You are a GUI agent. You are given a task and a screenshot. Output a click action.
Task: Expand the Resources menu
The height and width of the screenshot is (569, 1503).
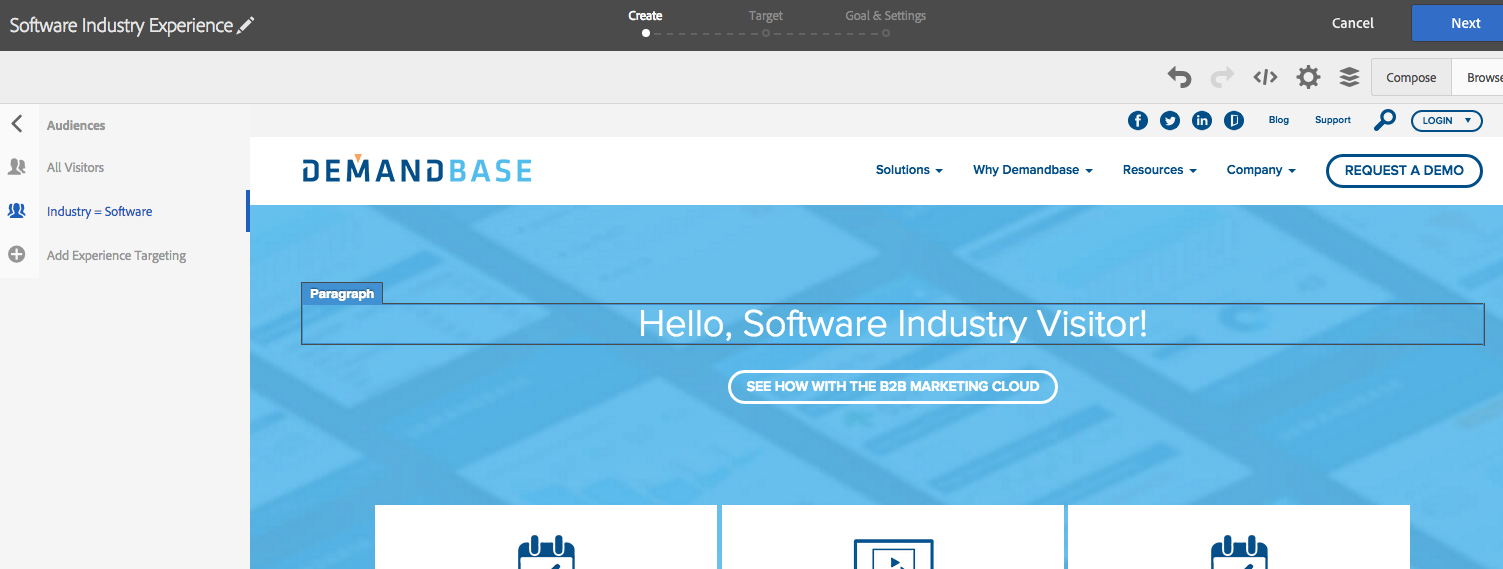(x=1160, y=170)
